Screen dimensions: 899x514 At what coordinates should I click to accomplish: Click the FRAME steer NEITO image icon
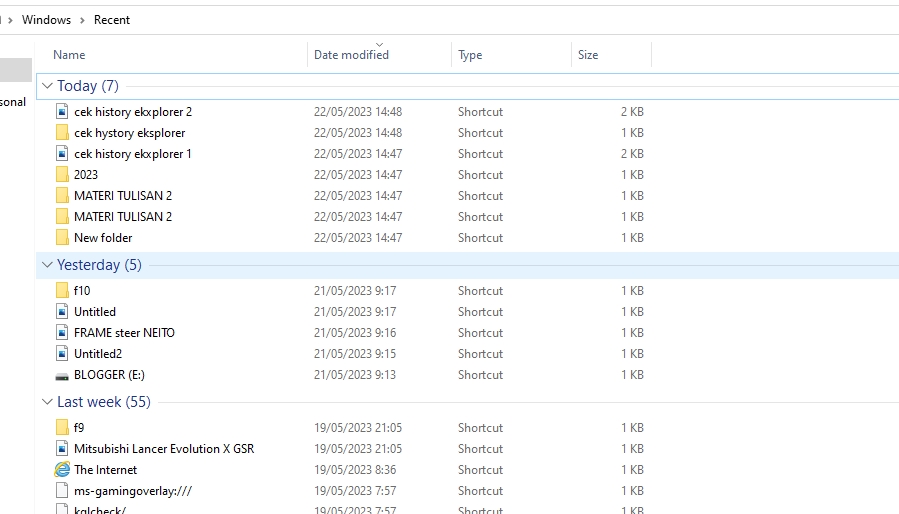pyautogui.click(x=62, y=333)
